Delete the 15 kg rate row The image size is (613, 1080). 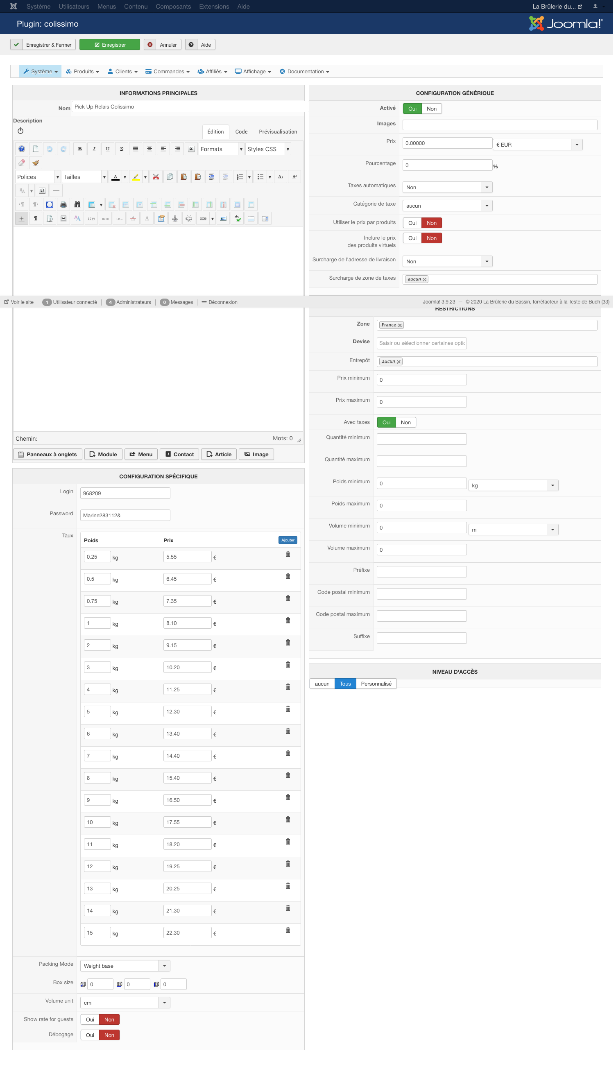pyautogui.click(x=288, y=931)
